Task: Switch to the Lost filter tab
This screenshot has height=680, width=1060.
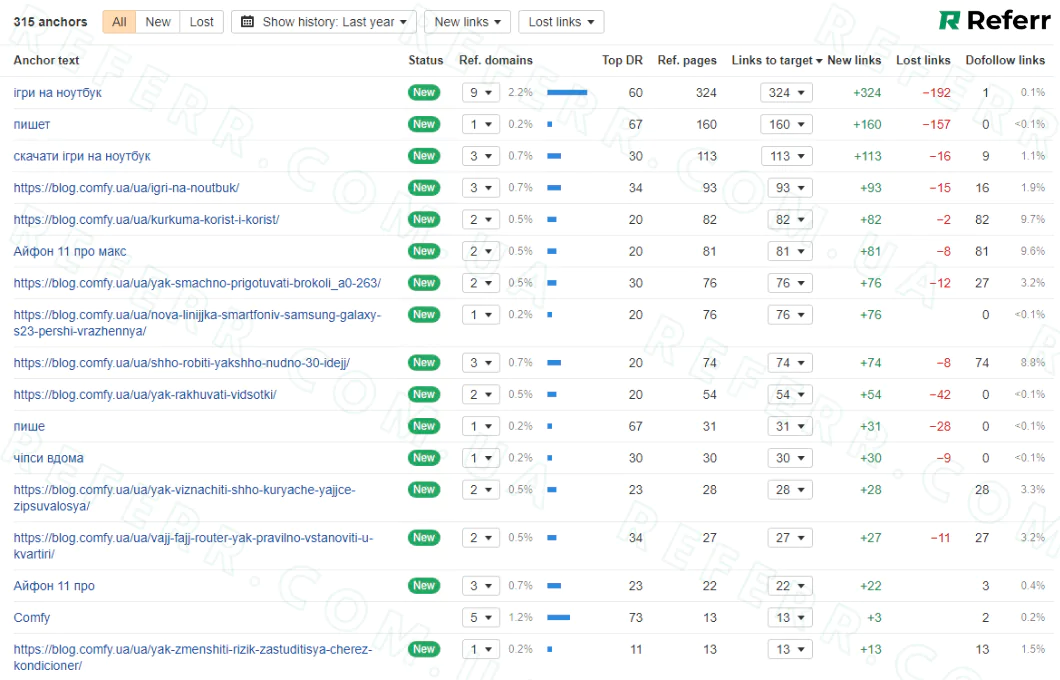Action: [202, 22]
